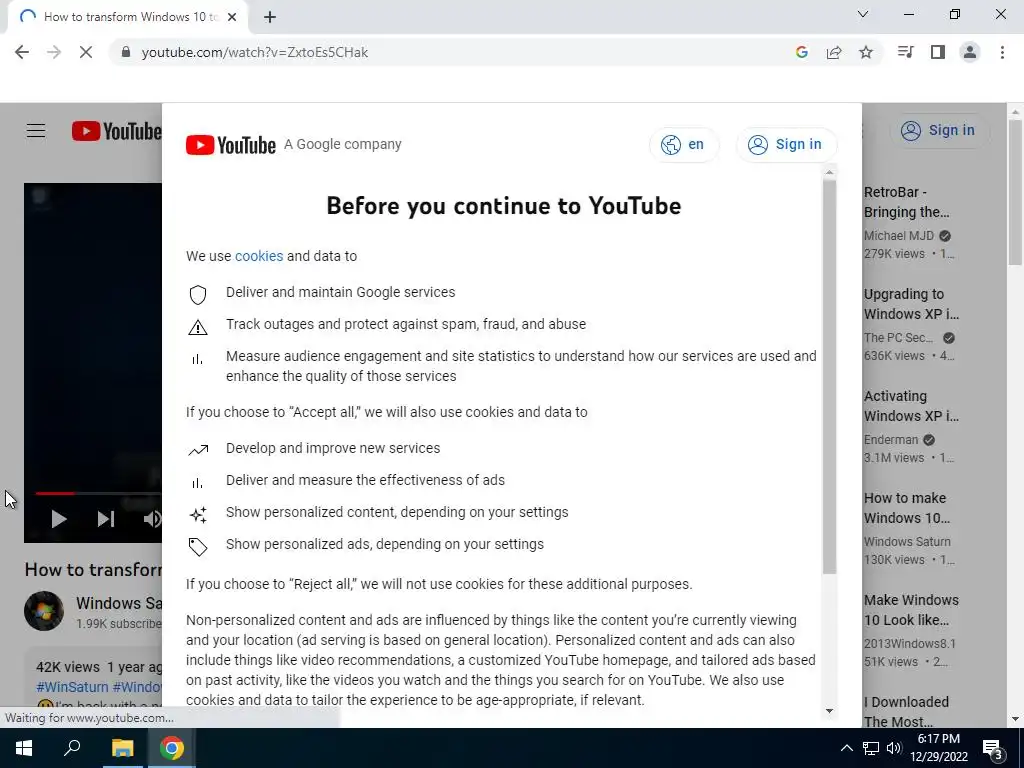Screen dimensions: 1024x768
Task: Open a new browser tab
Action: tap(270, 17)
